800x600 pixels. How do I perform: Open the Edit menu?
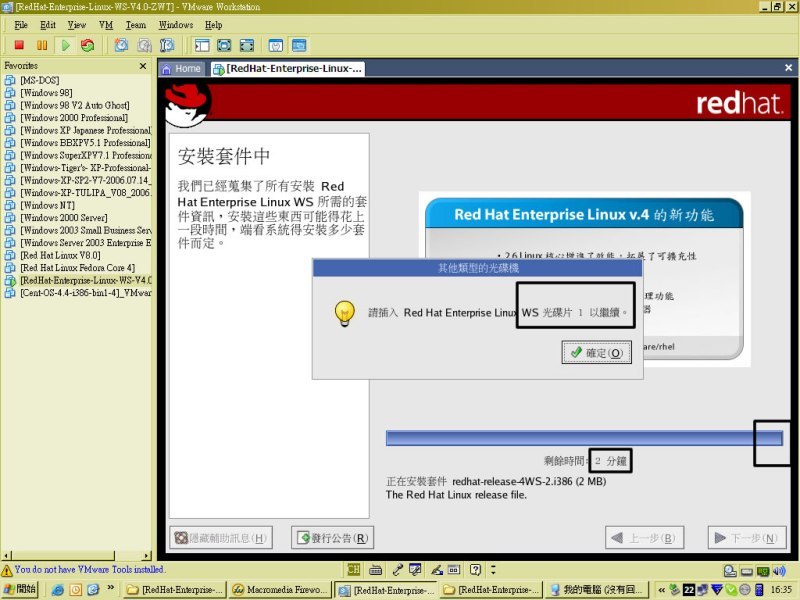pos(48,24)
